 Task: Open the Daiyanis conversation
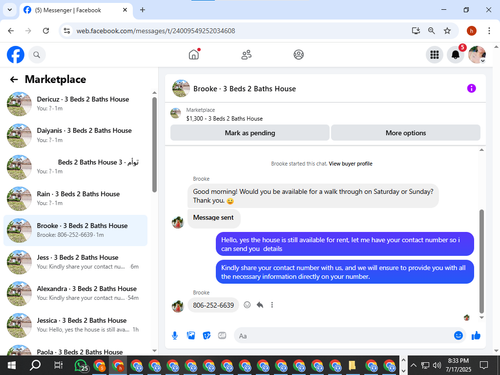click(75, 135)
